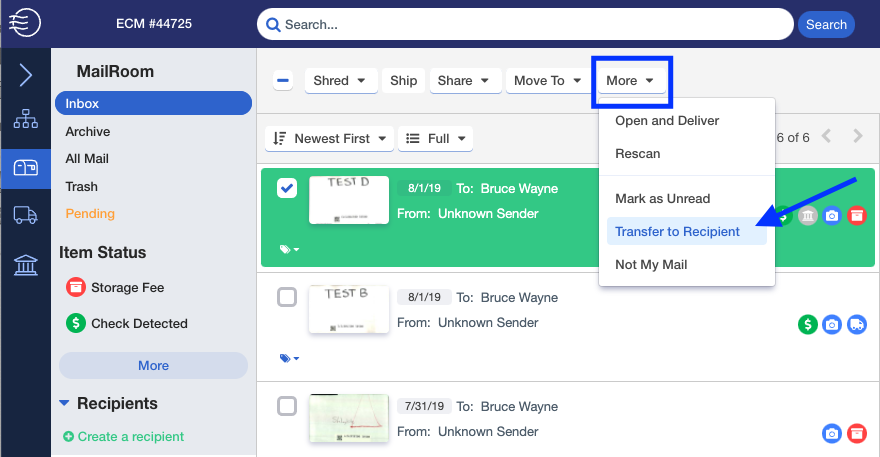Click the camera scan icon on 7/31/19 row

click(x=832, y=433)
